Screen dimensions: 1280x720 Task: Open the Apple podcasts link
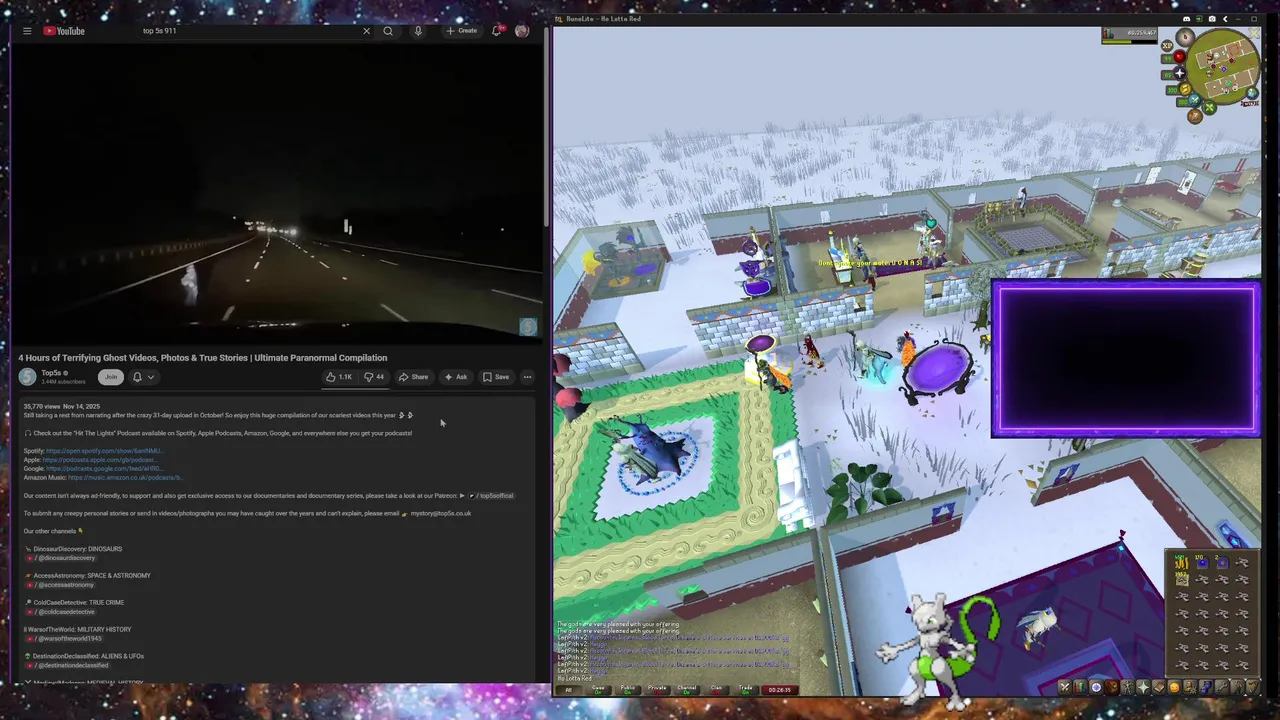click(98, 460)
